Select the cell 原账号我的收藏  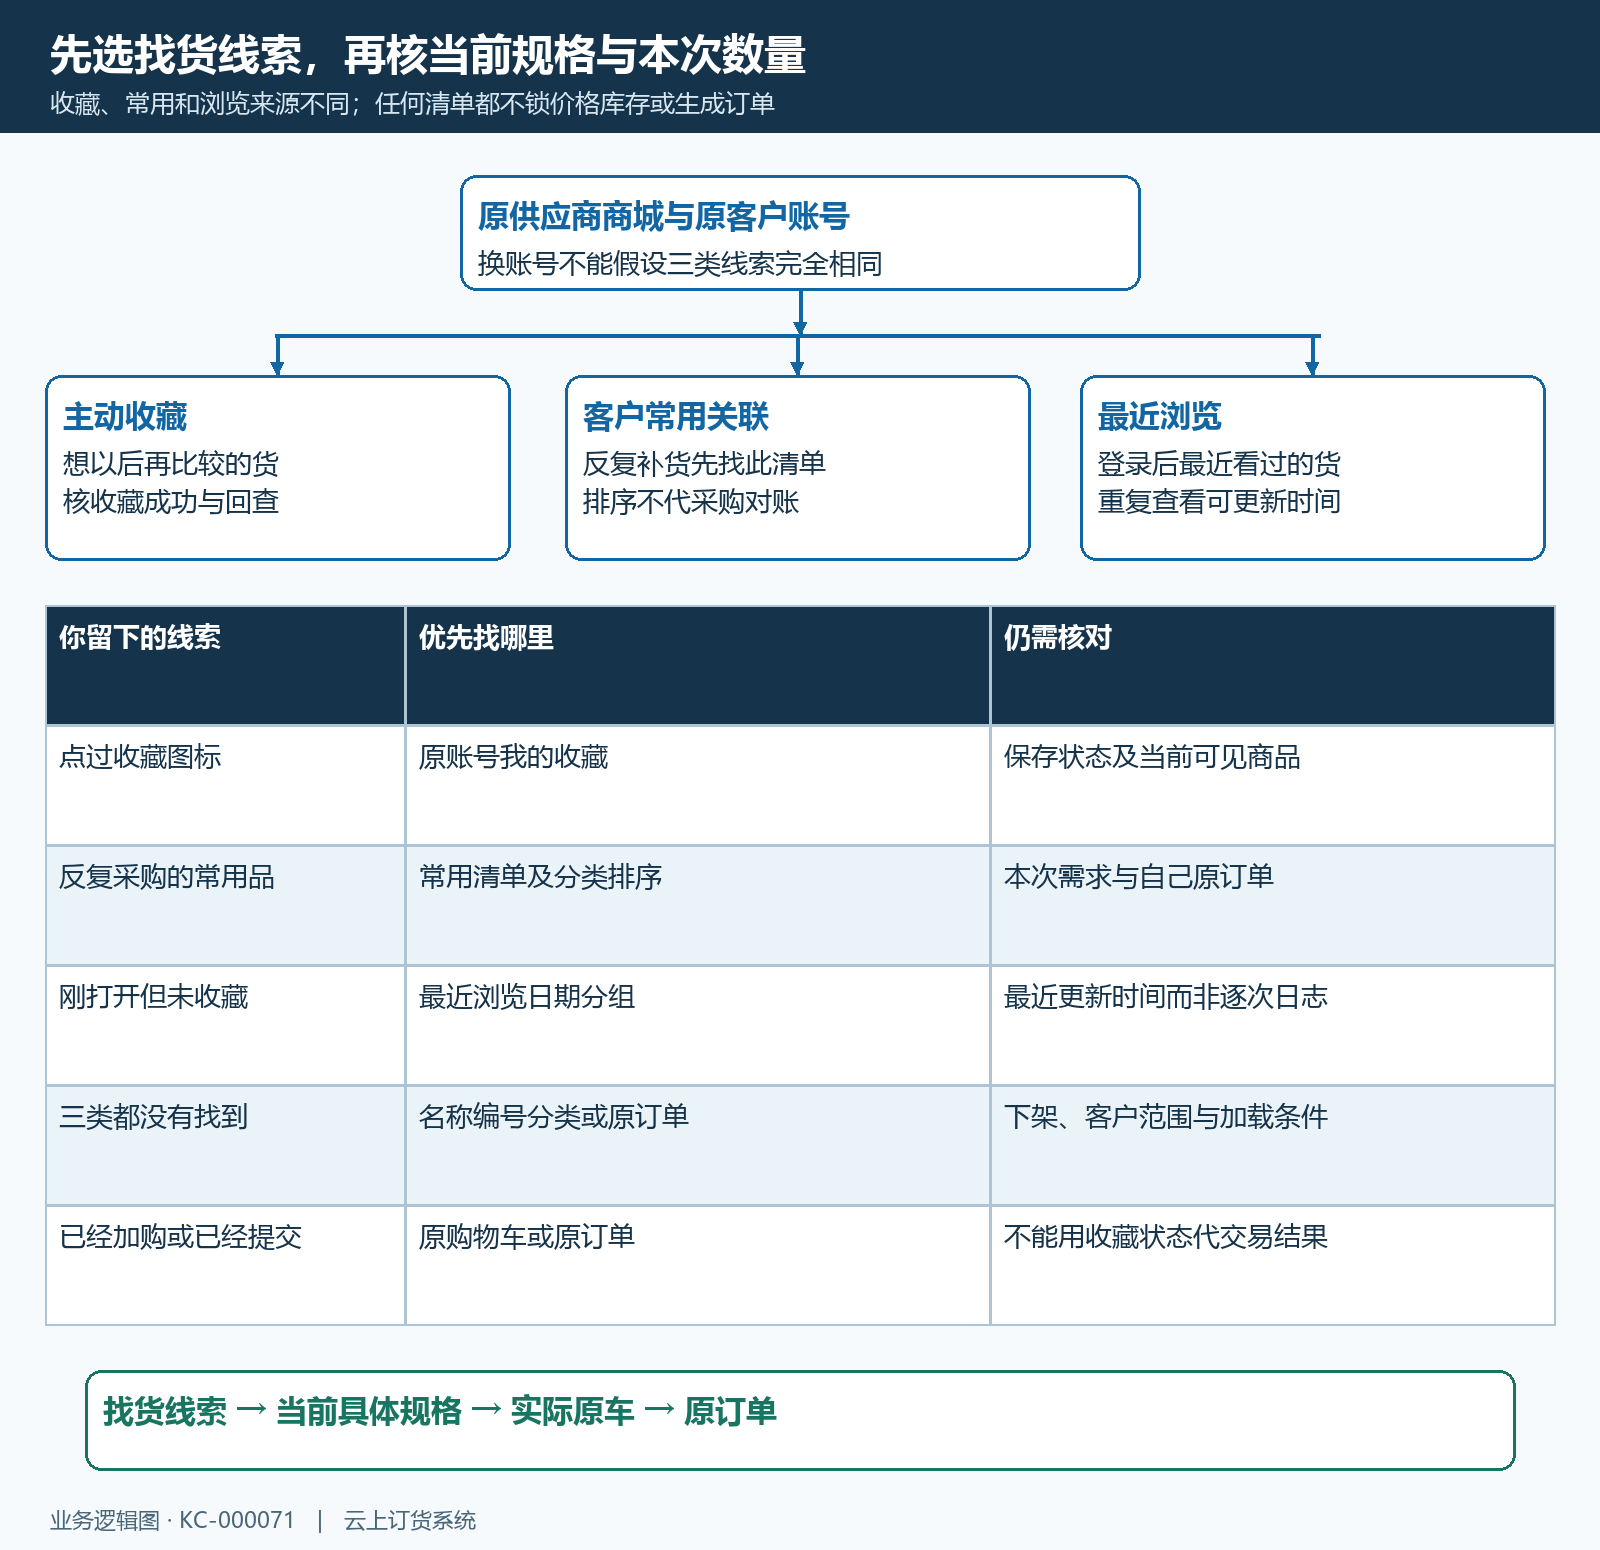coord(697,785)
